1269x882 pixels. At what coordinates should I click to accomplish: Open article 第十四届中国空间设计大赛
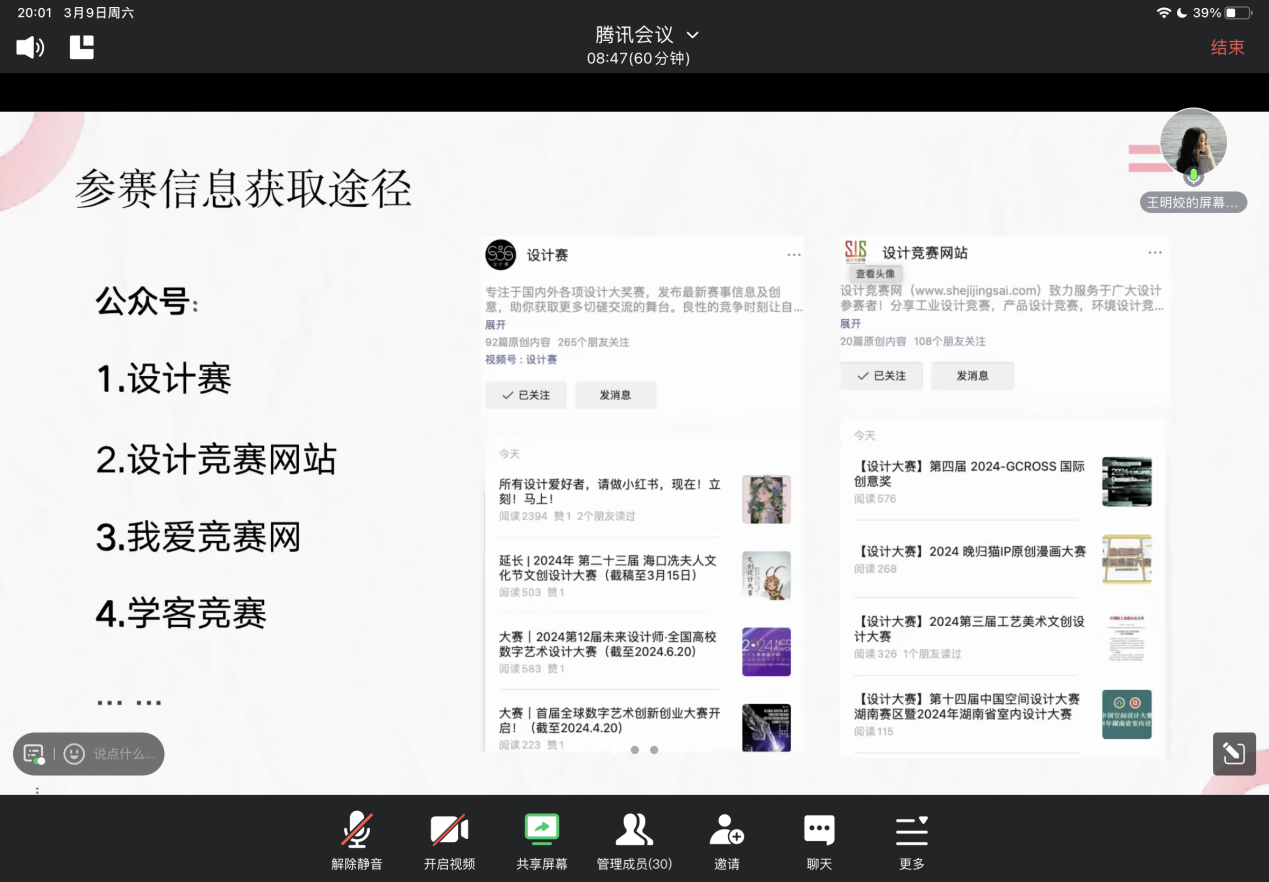967,706
